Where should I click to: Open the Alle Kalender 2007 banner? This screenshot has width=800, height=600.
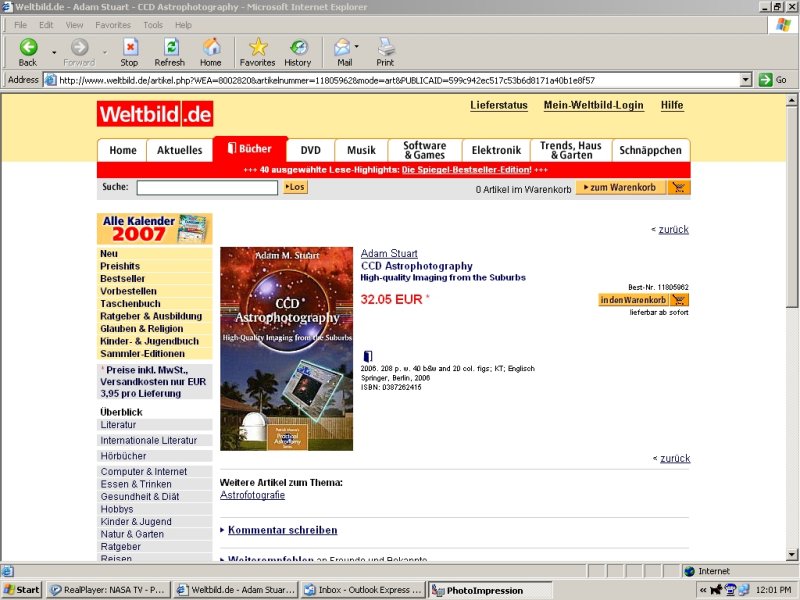pyautogui.click(x=155, y=228)
